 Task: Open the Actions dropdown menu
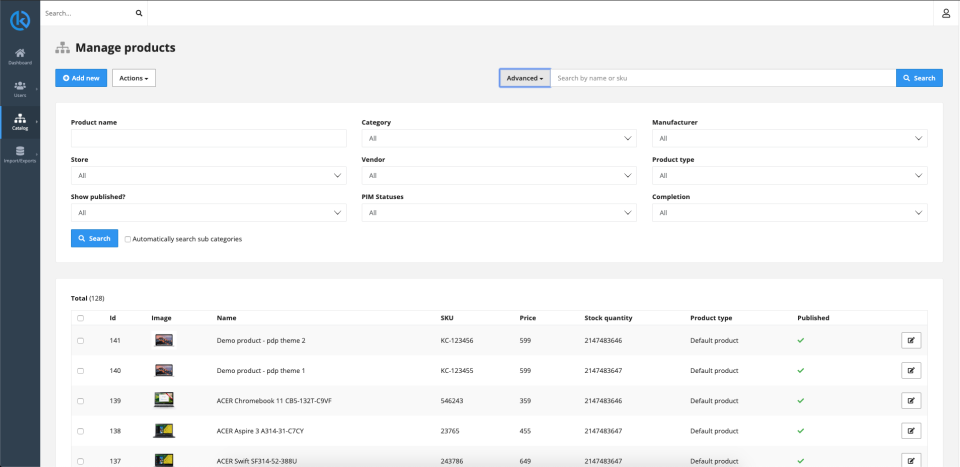tap(133, 78)
